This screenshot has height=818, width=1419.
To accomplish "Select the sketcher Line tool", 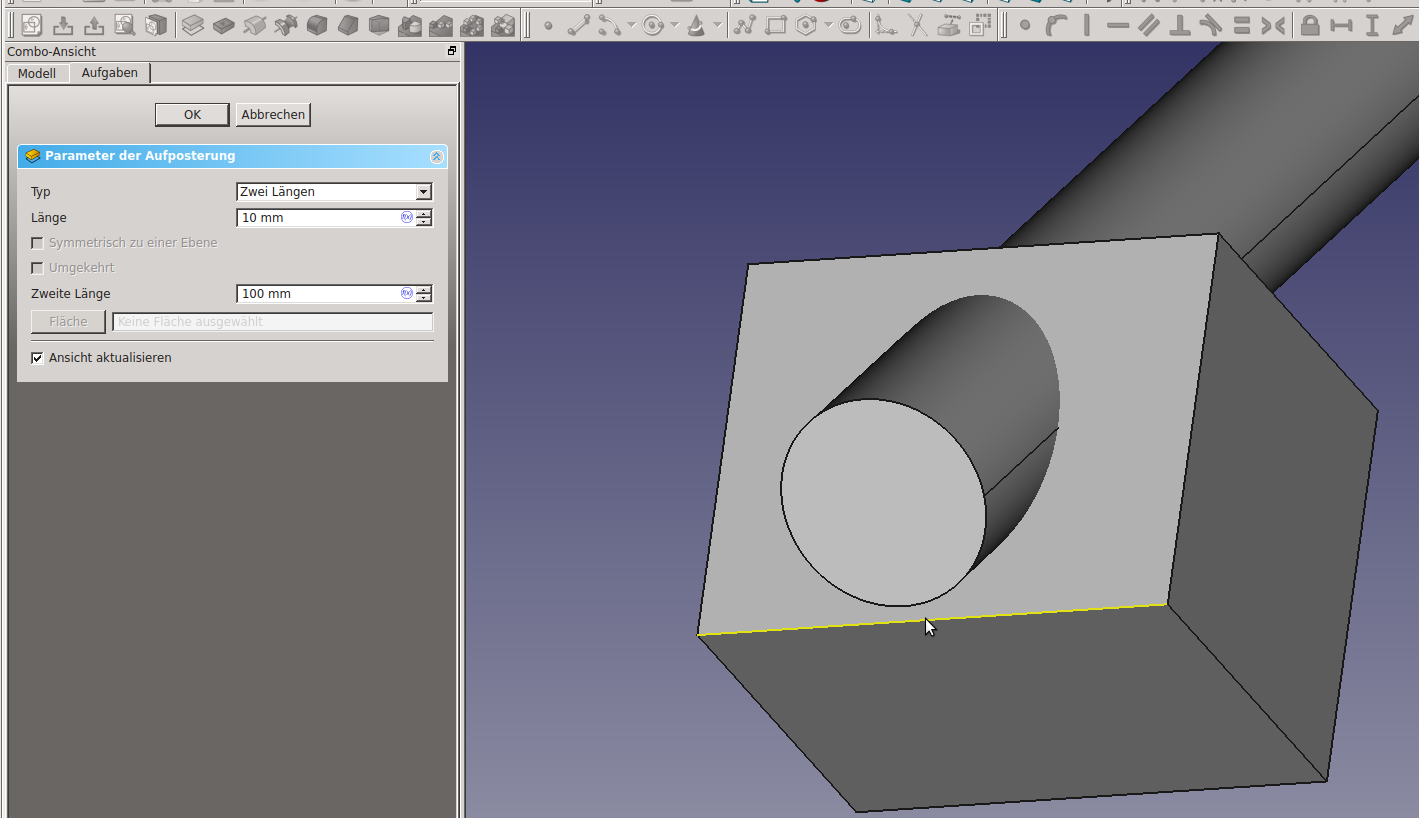I will point(578,26).
